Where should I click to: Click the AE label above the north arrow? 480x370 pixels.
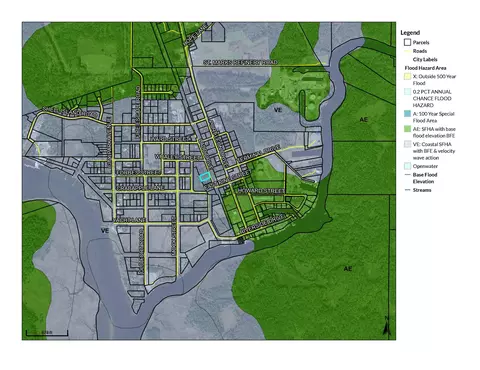348,268
